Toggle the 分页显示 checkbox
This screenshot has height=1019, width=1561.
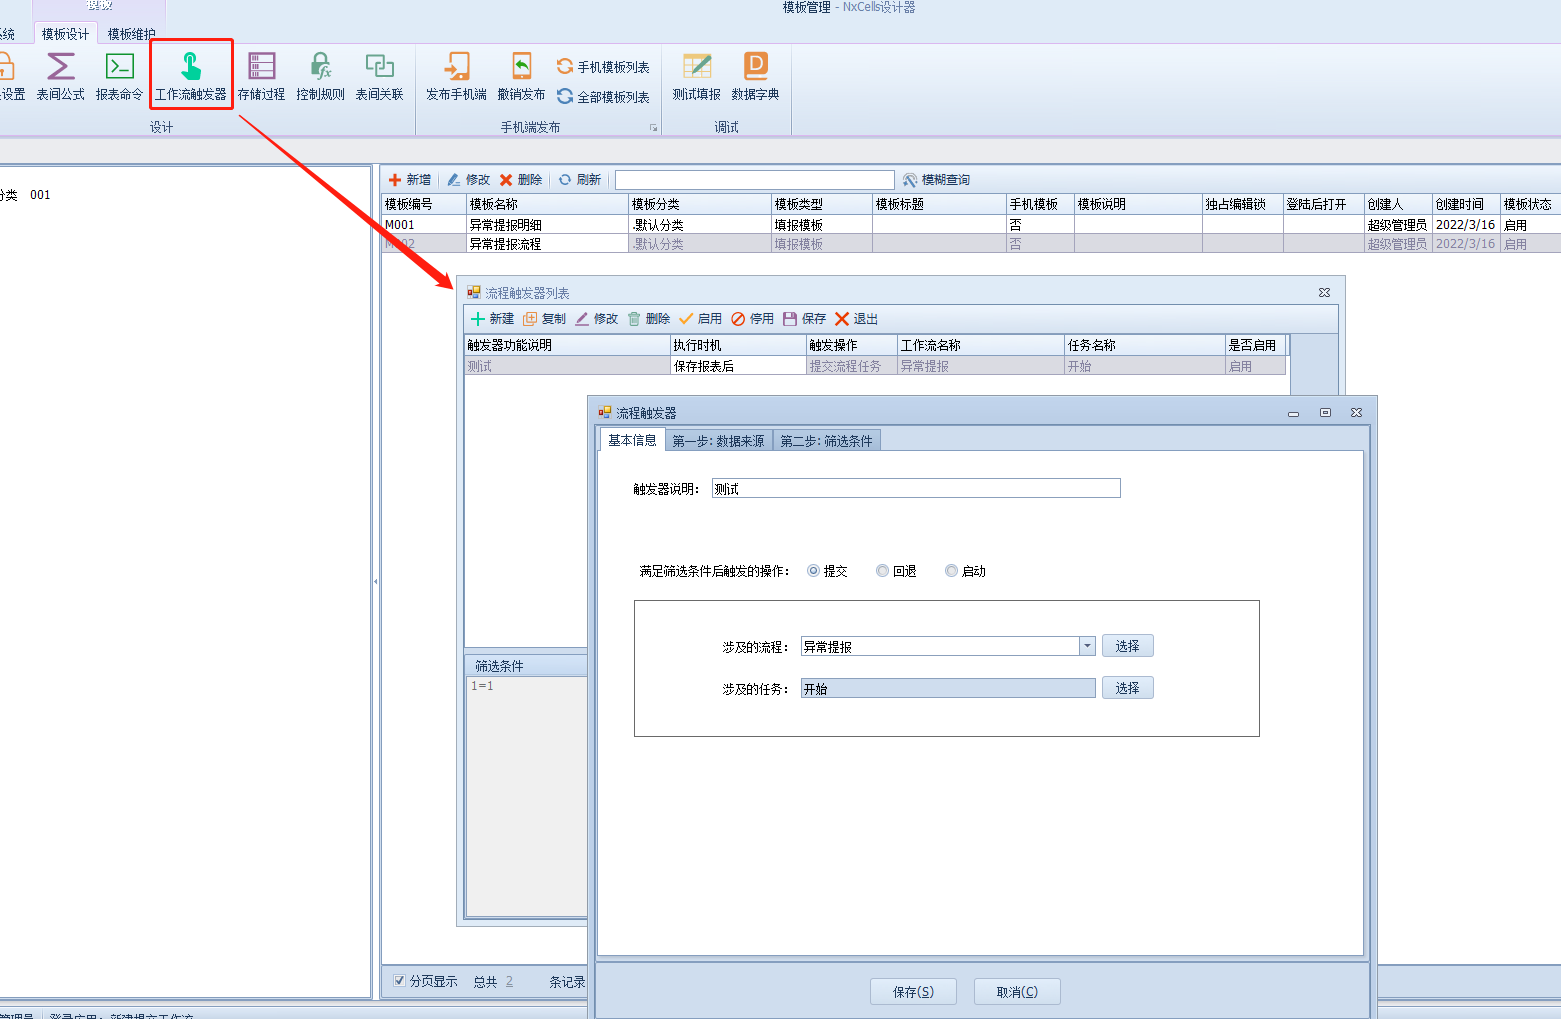pyautogui.click(x=400, y=981)
